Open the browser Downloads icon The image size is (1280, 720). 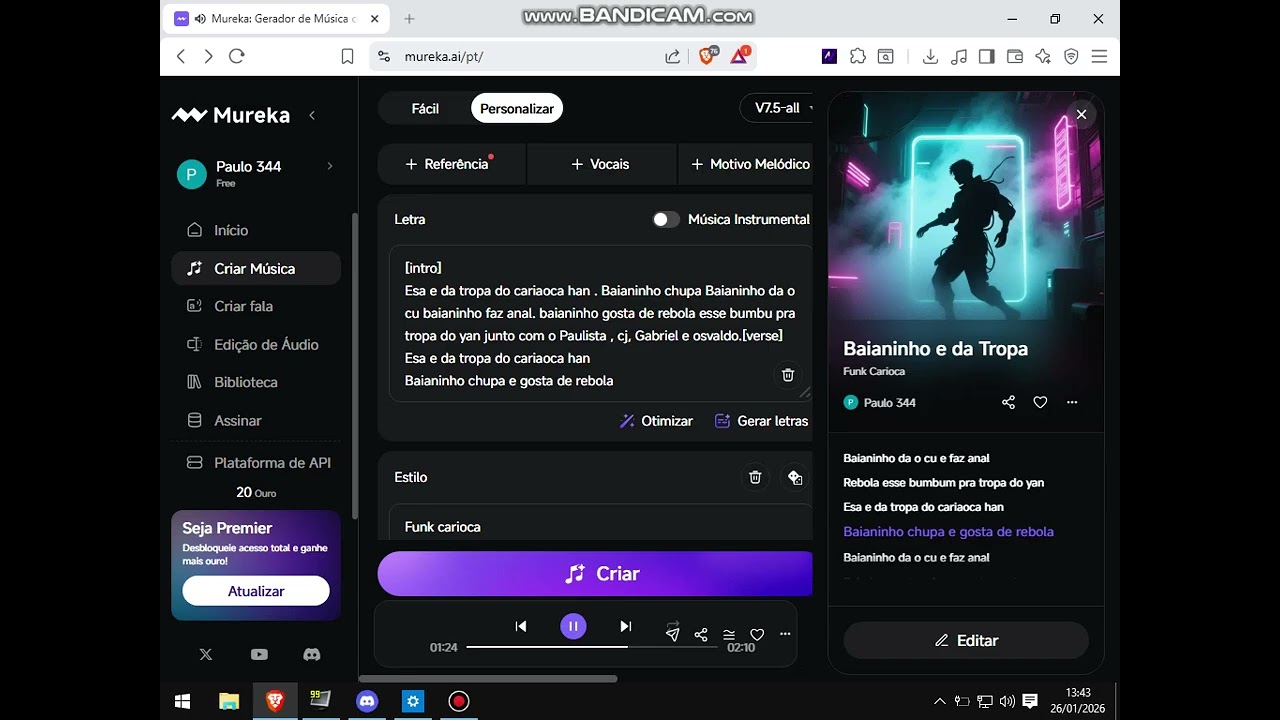930,56
